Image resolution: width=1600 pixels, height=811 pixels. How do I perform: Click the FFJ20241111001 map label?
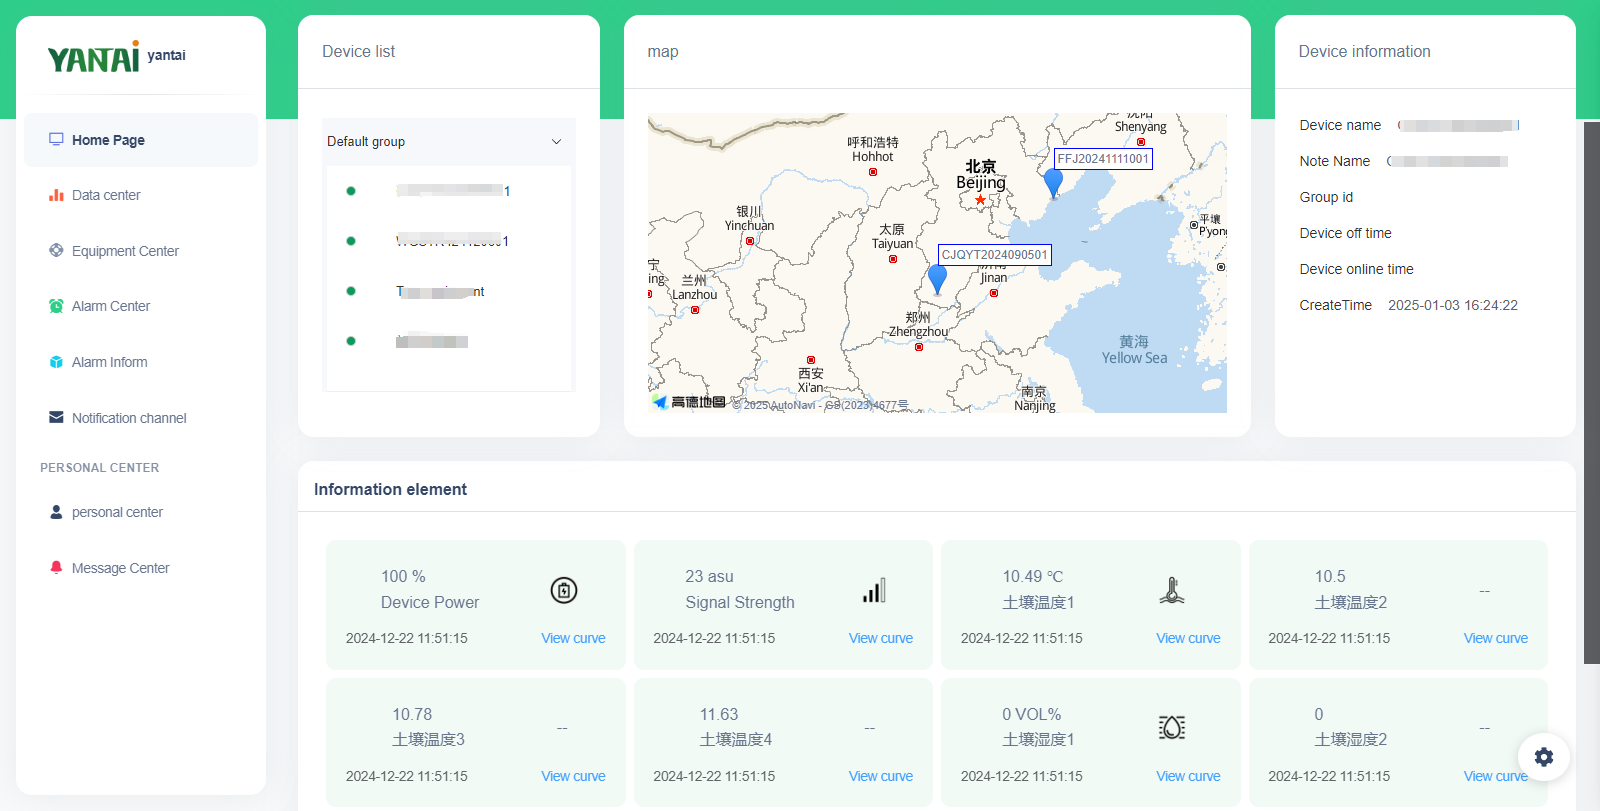point(1104,159)
